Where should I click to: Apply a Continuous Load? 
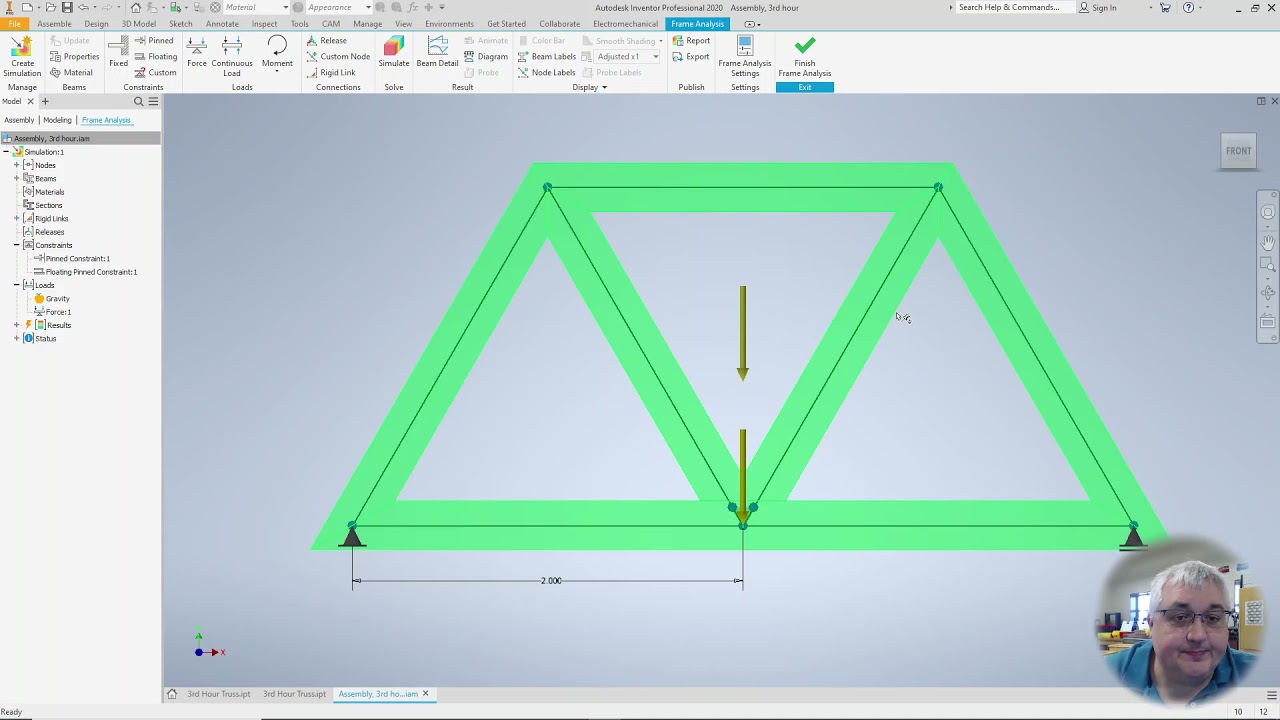click(232, 56)
